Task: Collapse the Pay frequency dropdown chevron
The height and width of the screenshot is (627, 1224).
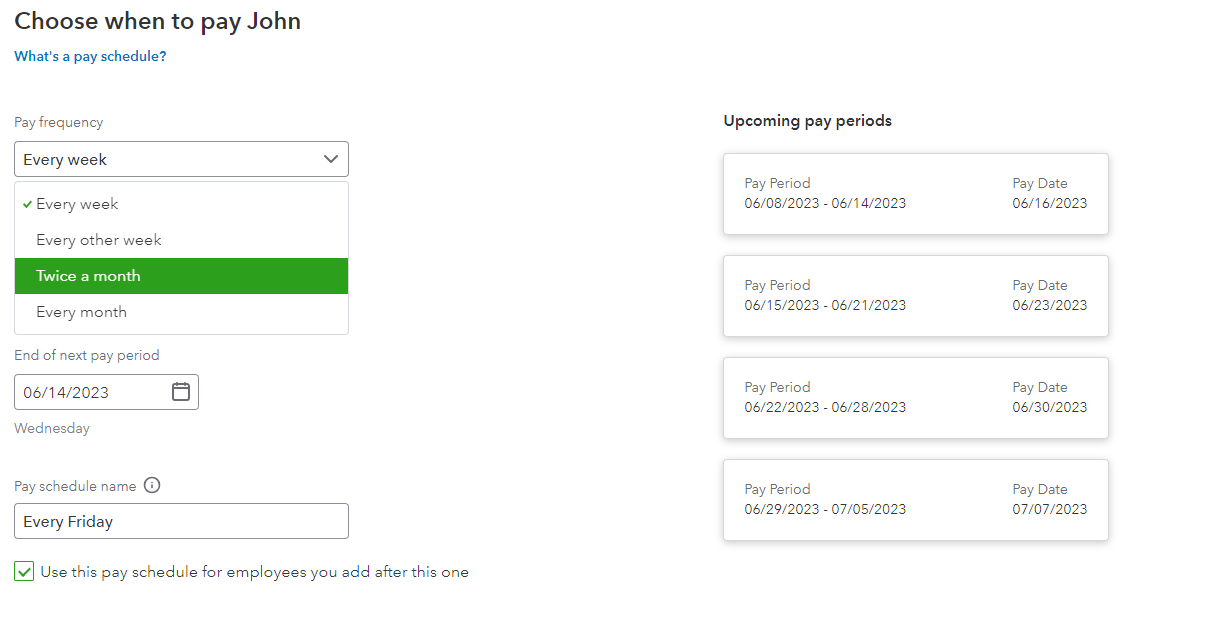Action: (x=331, y=159)
